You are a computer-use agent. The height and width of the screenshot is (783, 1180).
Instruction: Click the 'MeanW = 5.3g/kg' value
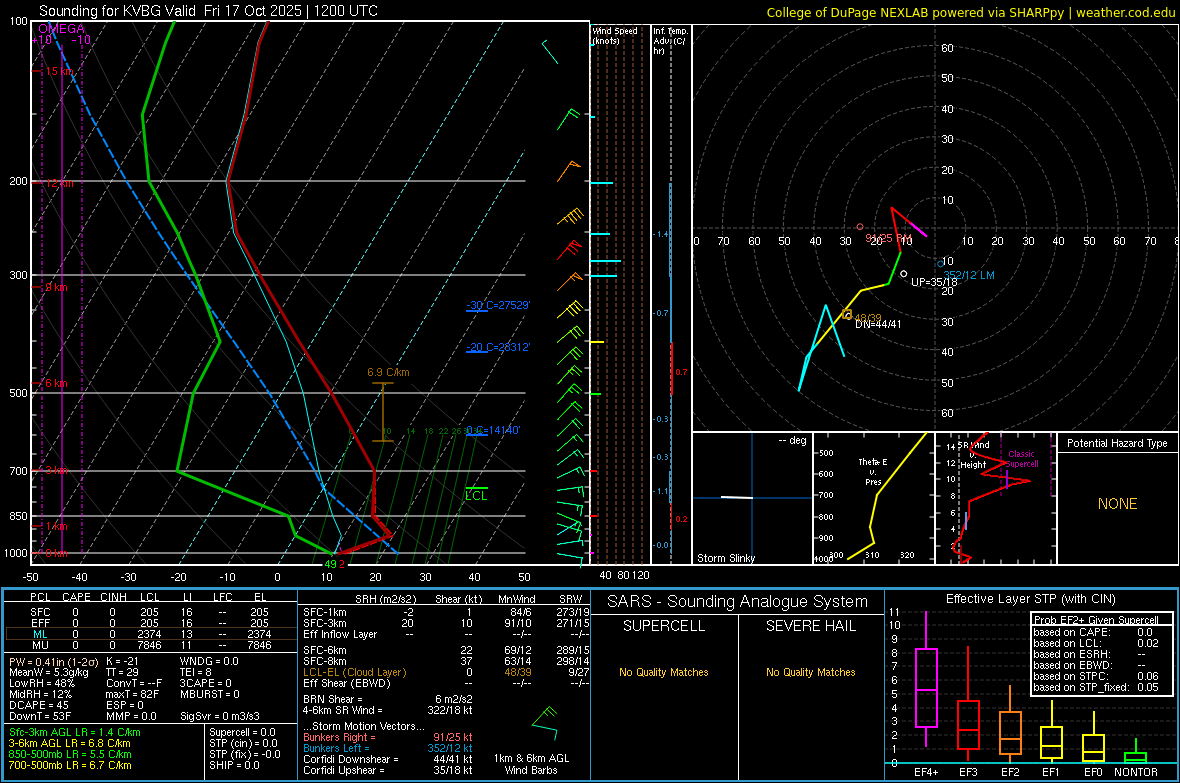pyautogui.click(x=49, y=672)
